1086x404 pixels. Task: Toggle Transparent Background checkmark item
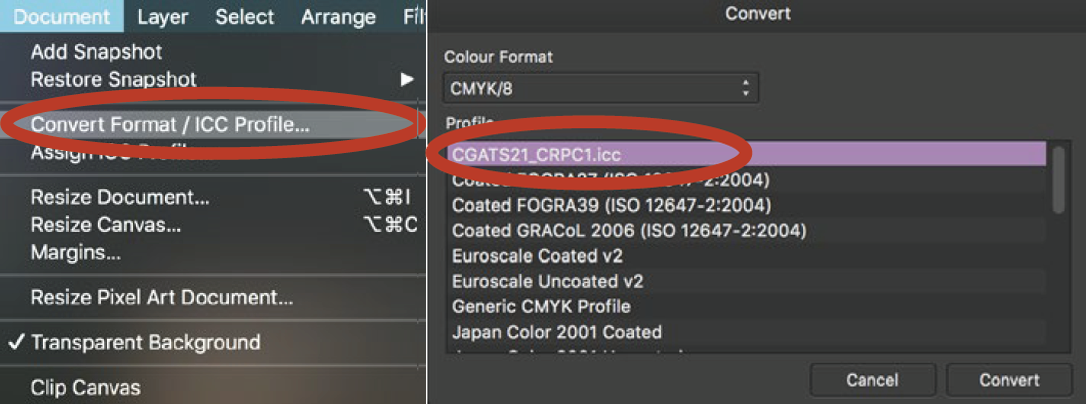point(145,342)
